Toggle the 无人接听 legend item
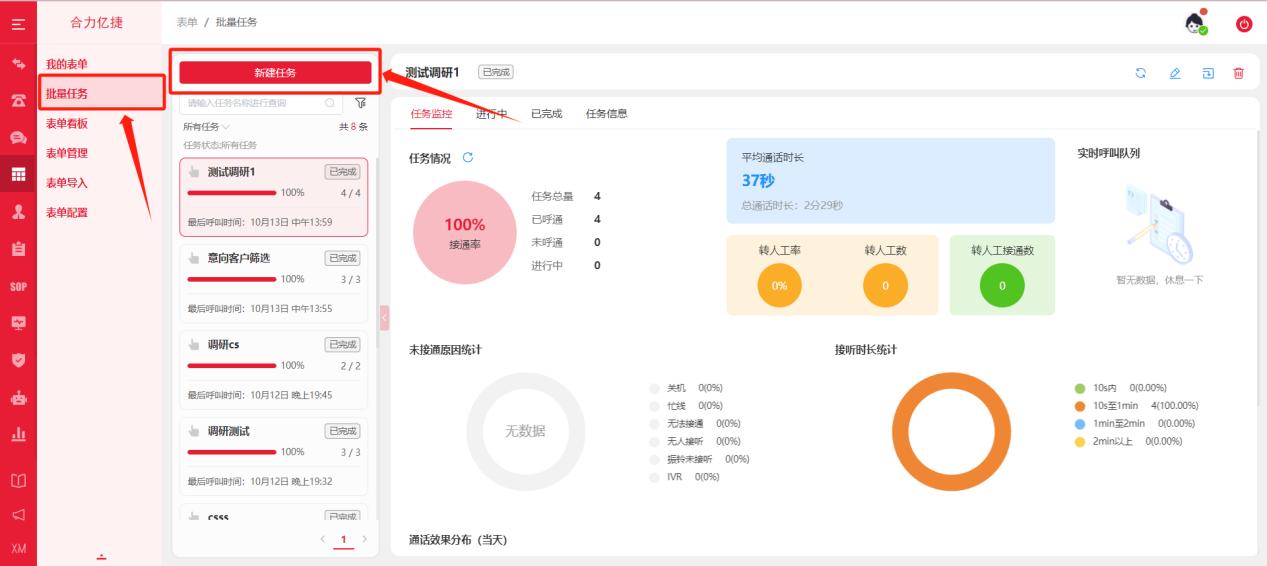The image size is (1267, 566). (x=694, y=441)
